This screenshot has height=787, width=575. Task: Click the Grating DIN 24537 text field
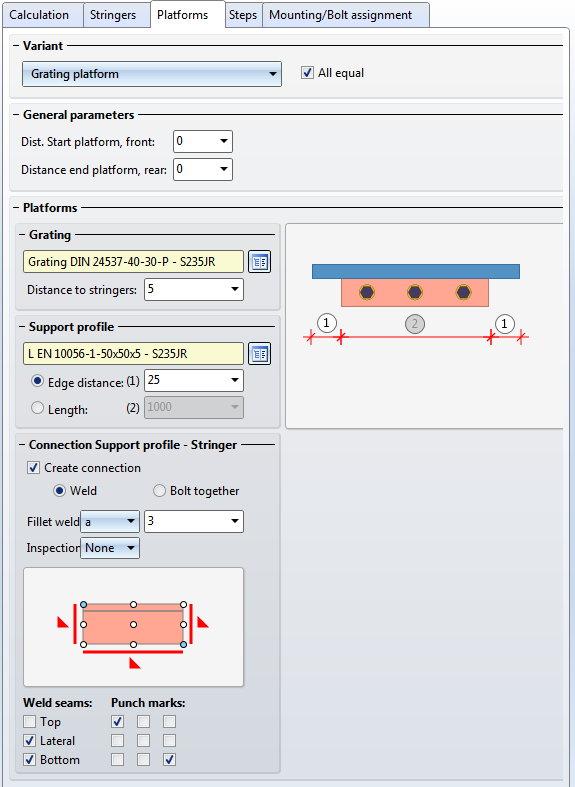click(133, 262)
